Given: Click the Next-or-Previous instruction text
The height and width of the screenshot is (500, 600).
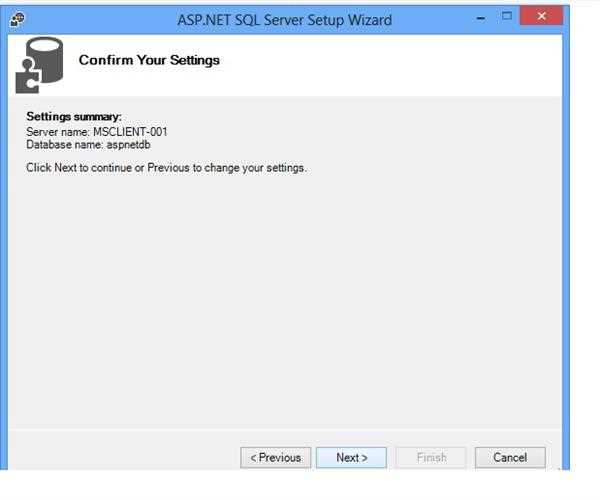Looking at the screenshot, I should pos(166,168).
